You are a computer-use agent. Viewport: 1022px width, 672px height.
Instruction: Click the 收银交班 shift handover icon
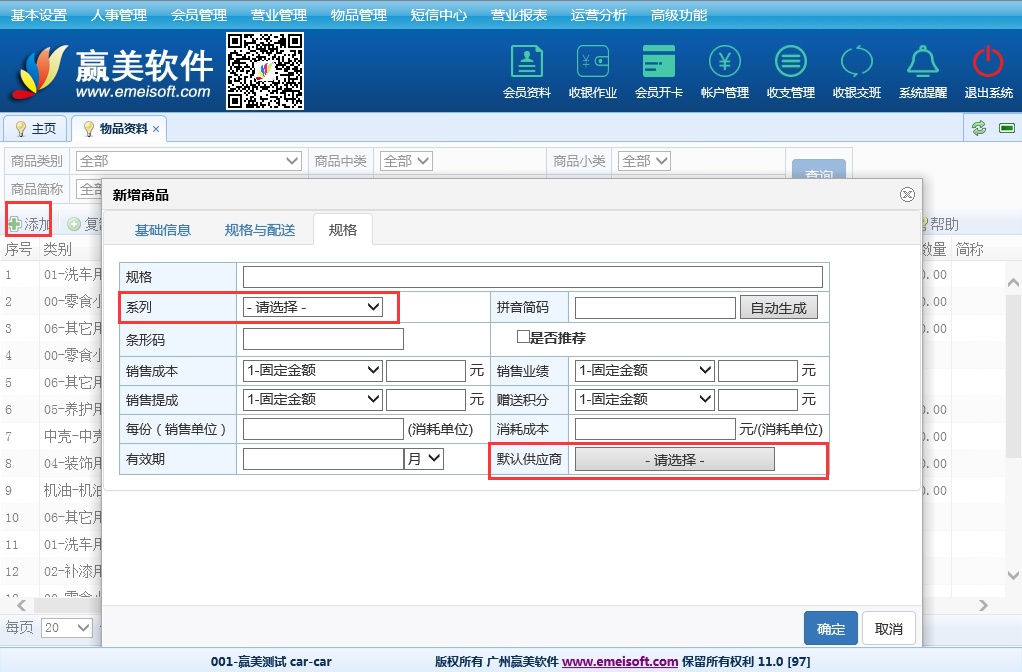pyautogui.click(x=857, y=62)
